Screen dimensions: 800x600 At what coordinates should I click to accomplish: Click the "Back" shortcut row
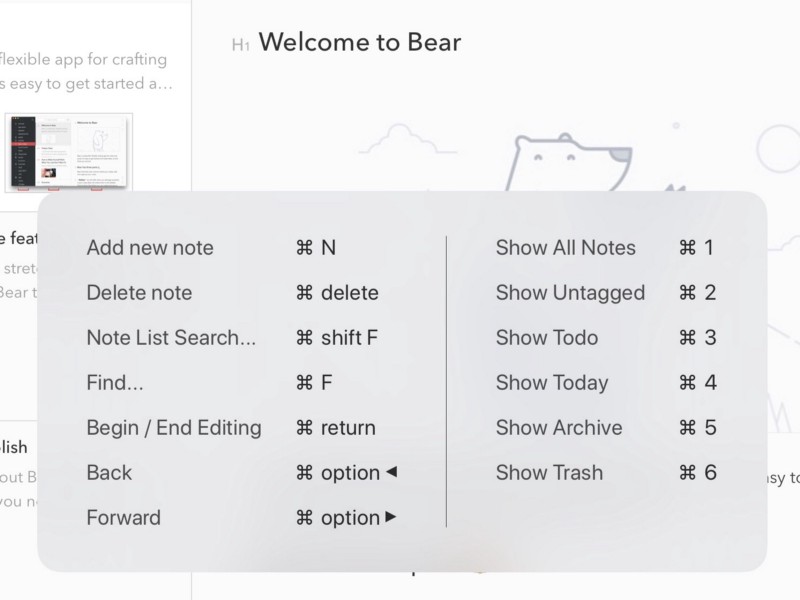(109, 473)
